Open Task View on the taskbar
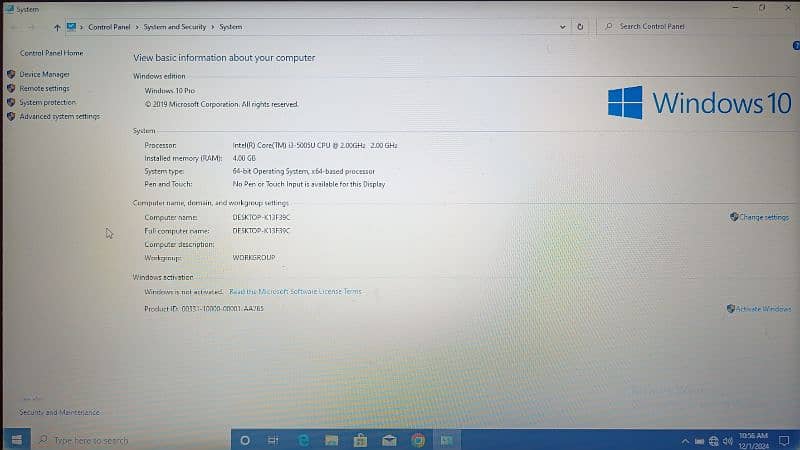Image resolution: width=800 pixels, height=450 pixels. click(273, 440)
